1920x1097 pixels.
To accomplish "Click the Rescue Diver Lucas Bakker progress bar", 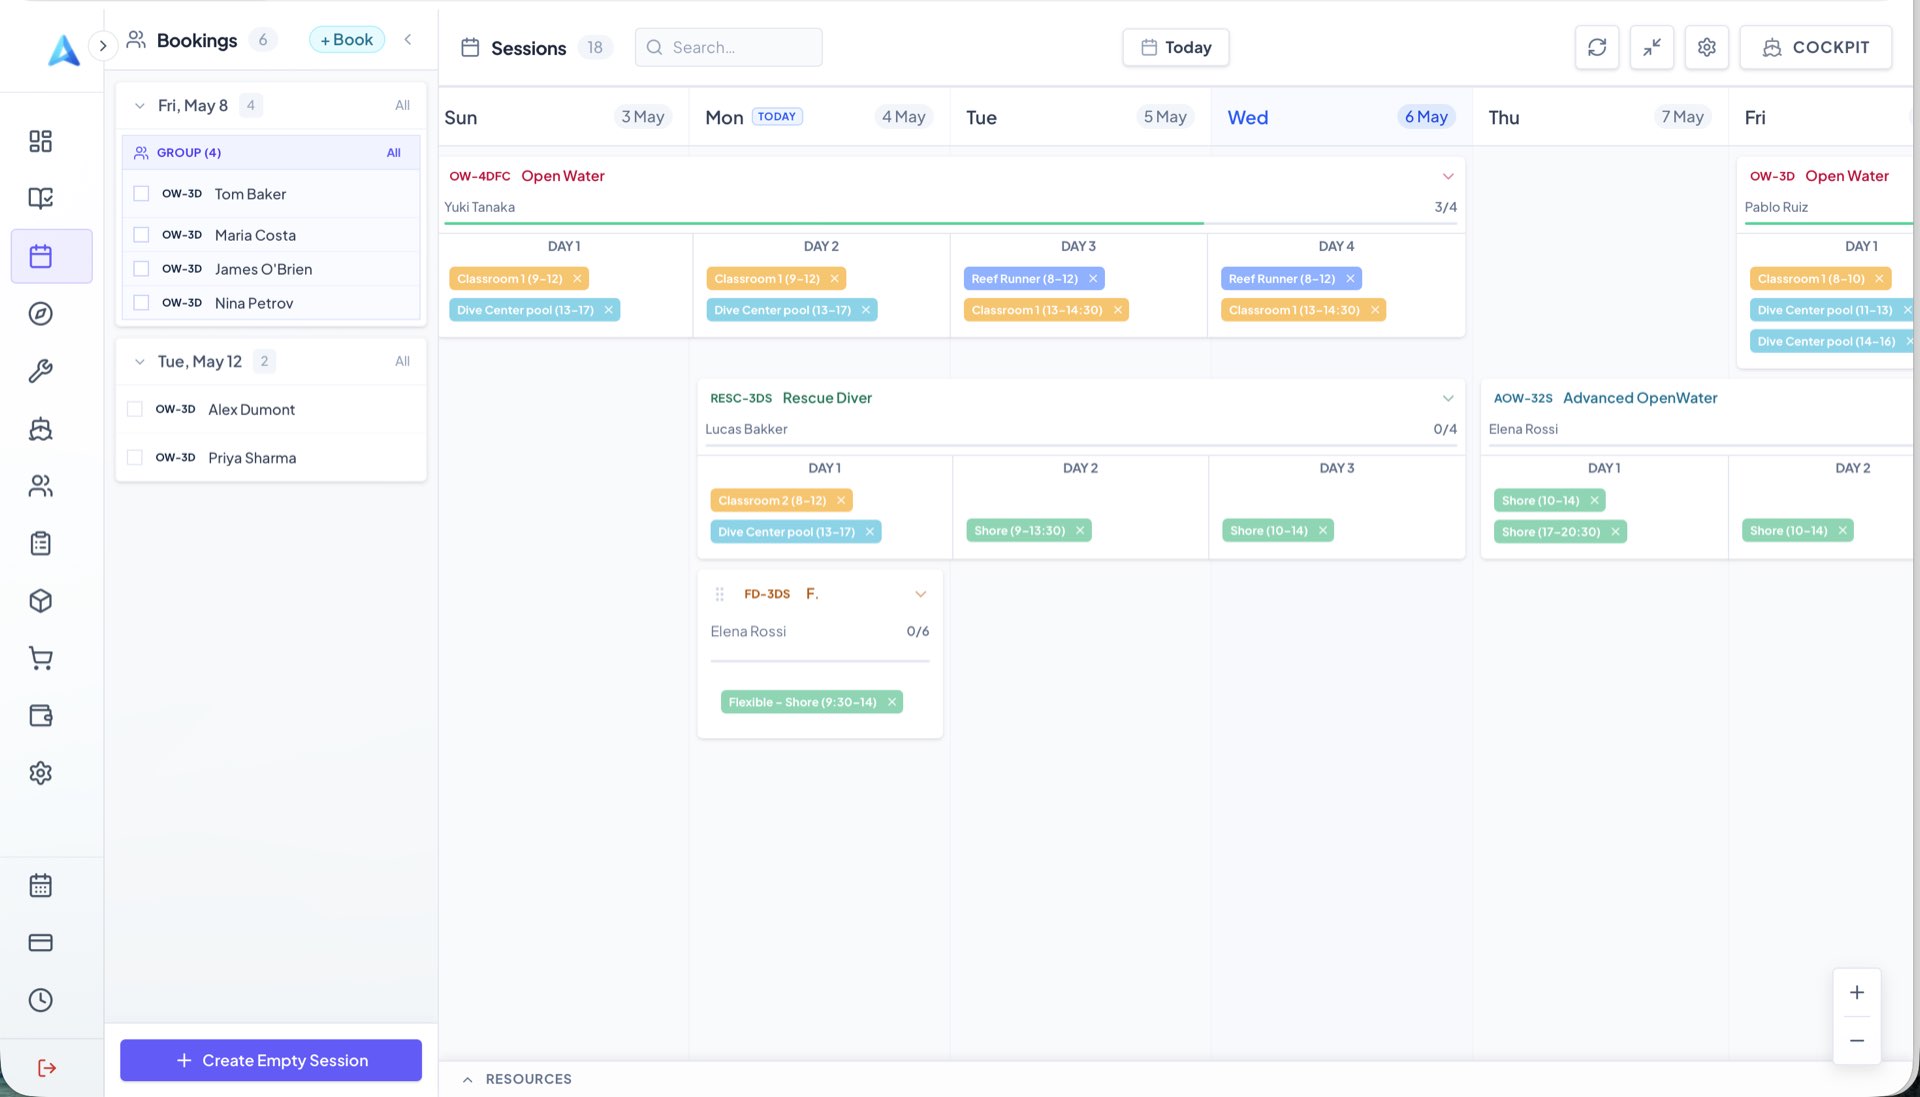I will pos(1081,445).
